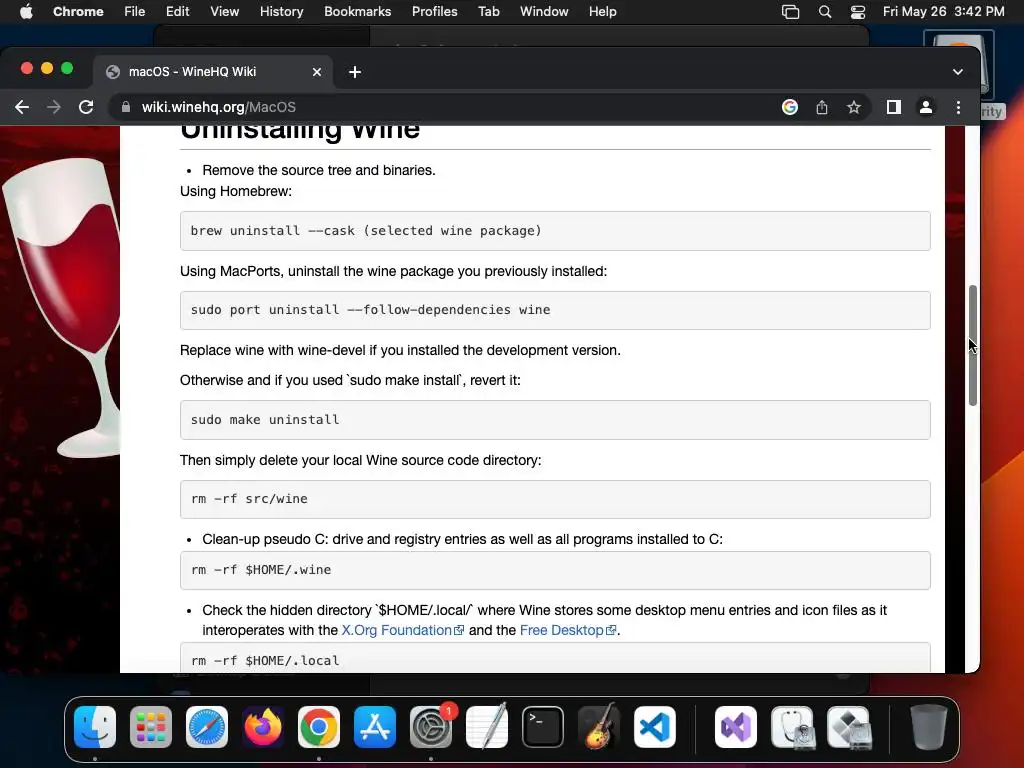
Task: Bookmark this page with the star
Action: [854, 107]
